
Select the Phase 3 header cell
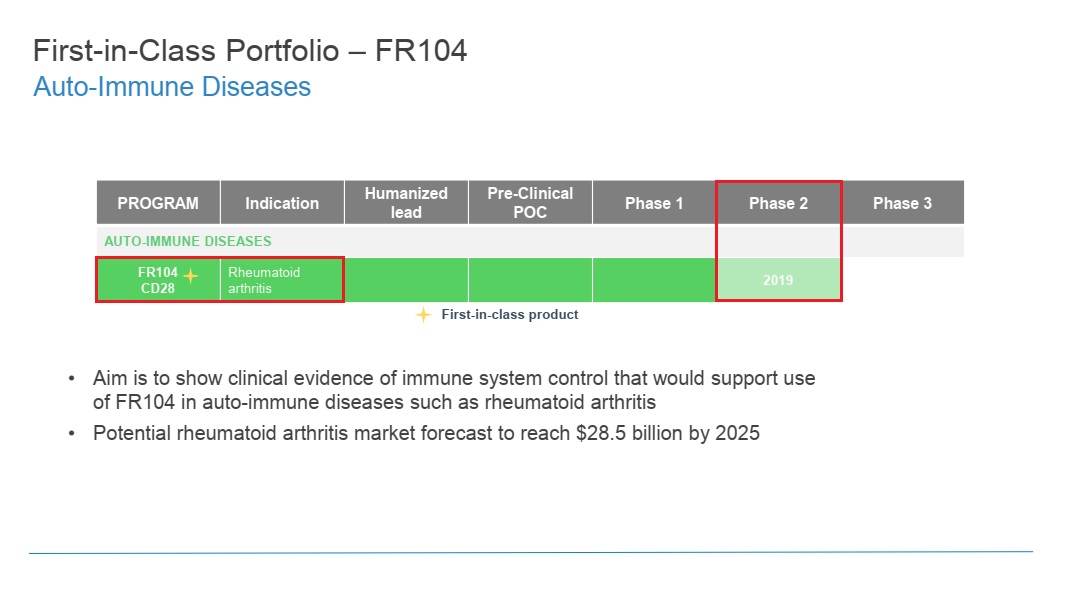[x=902, y=203]
